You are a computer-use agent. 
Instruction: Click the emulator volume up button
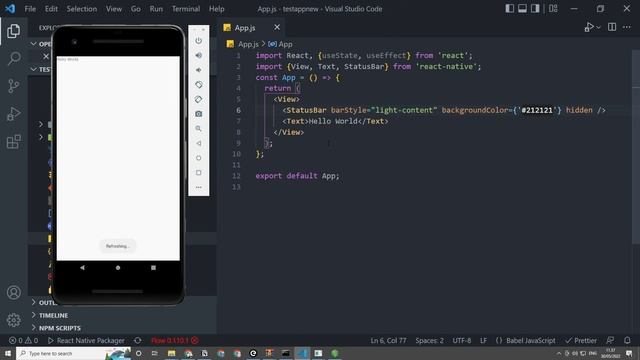click(198, 55)
